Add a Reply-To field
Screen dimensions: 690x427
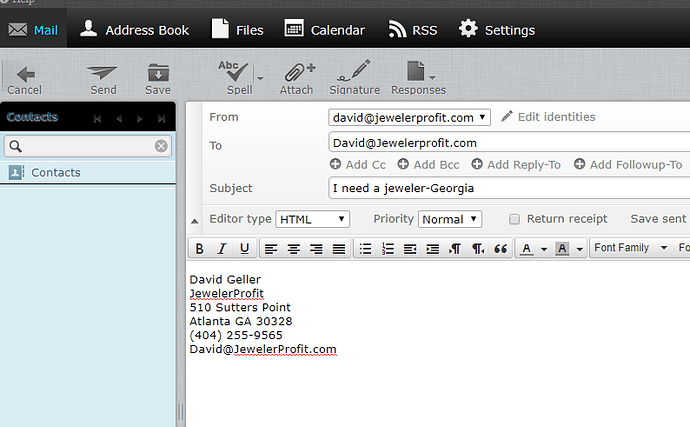click(x=516, y=165)
